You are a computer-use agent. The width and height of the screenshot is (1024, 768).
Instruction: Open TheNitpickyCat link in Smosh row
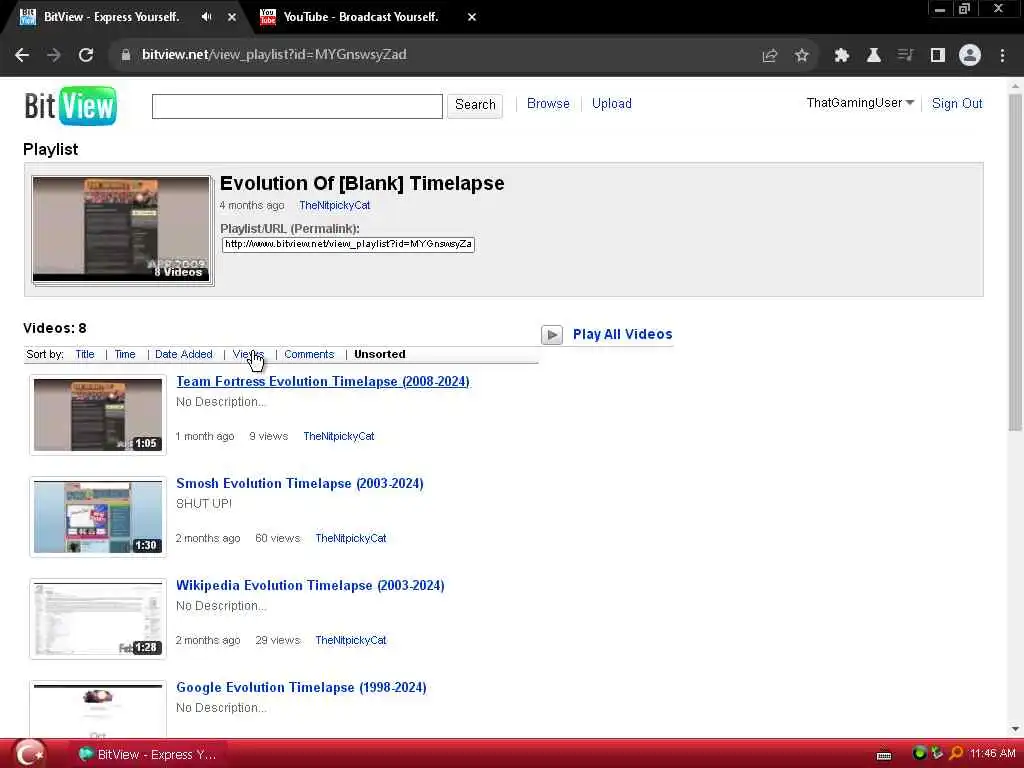[x=351, y=538]
